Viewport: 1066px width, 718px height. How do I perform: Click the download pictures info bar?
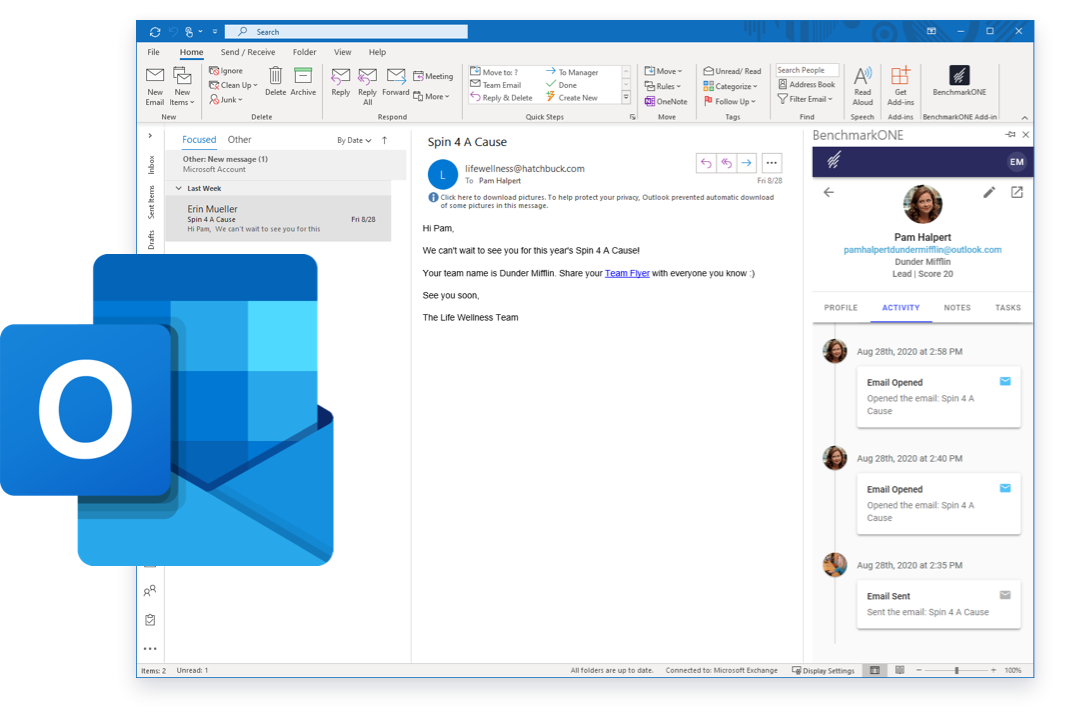[x=602, y=201]
